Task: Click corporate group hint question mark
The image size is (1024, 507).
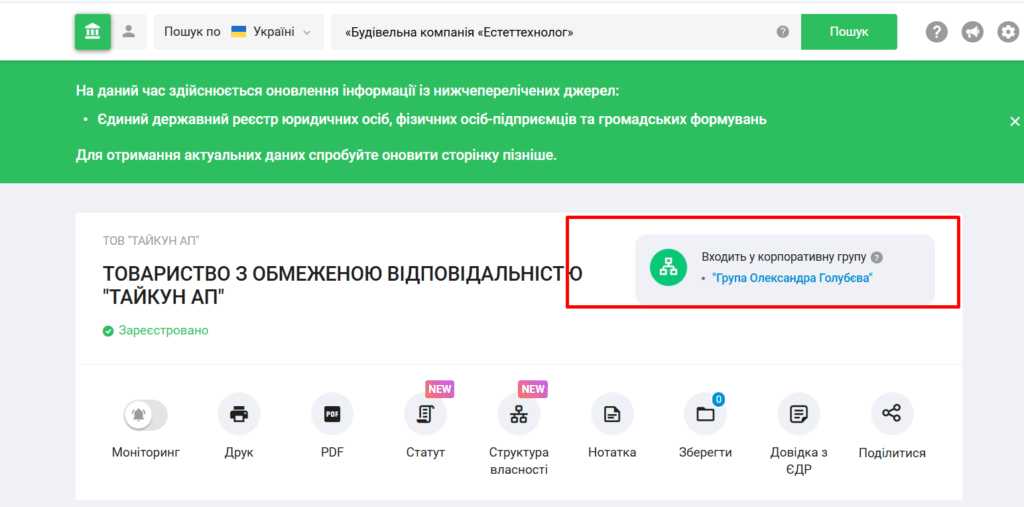Action: tap(877, 257)
